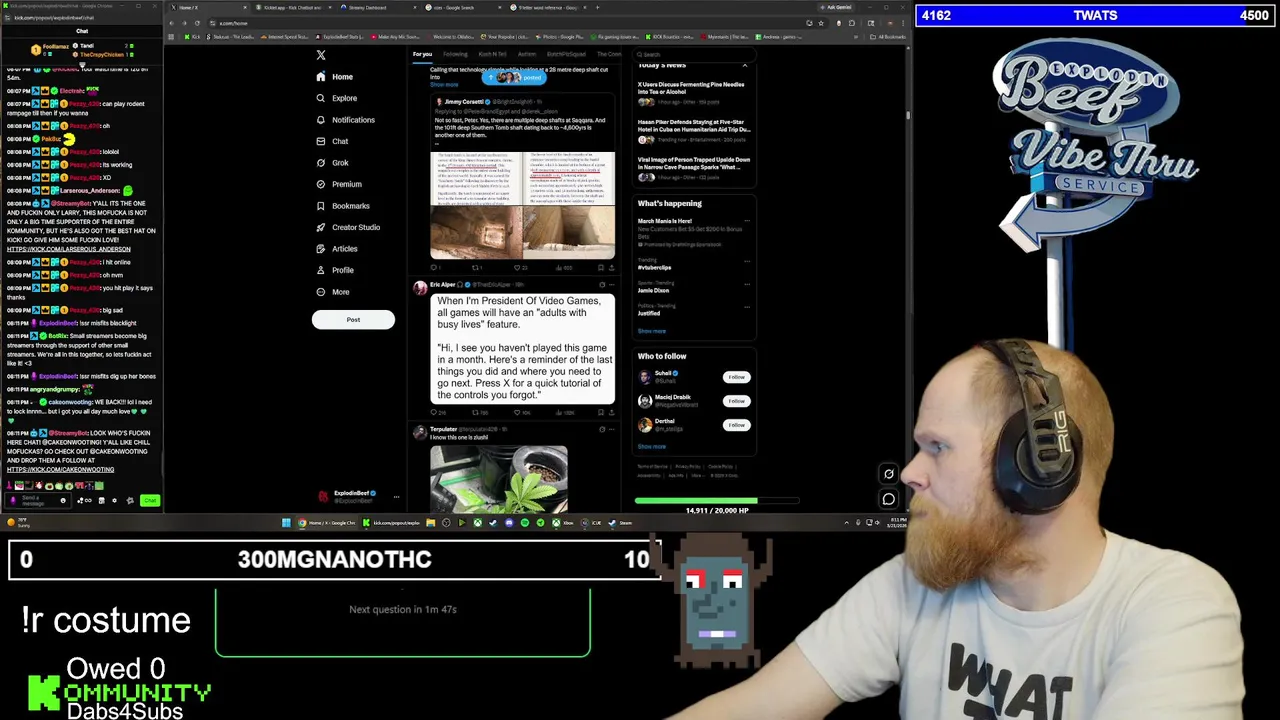
Task: Open Profile in X sidebar
Action: 334,270
